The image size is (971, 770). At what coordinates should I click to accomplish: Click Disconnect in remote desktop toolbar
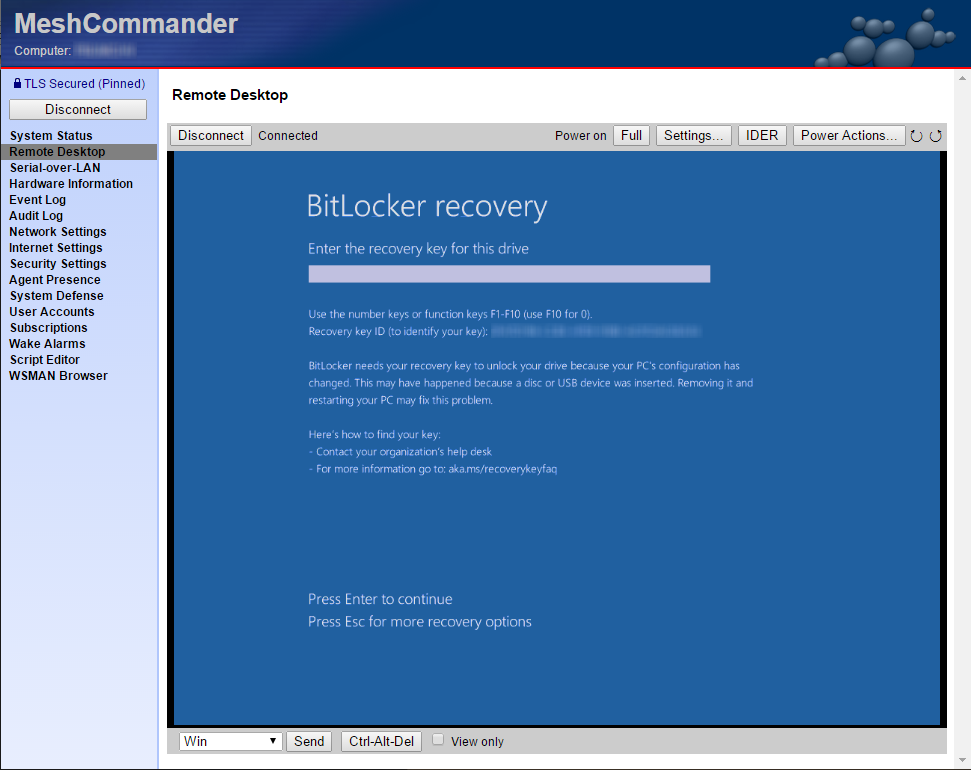coord(211,136)
